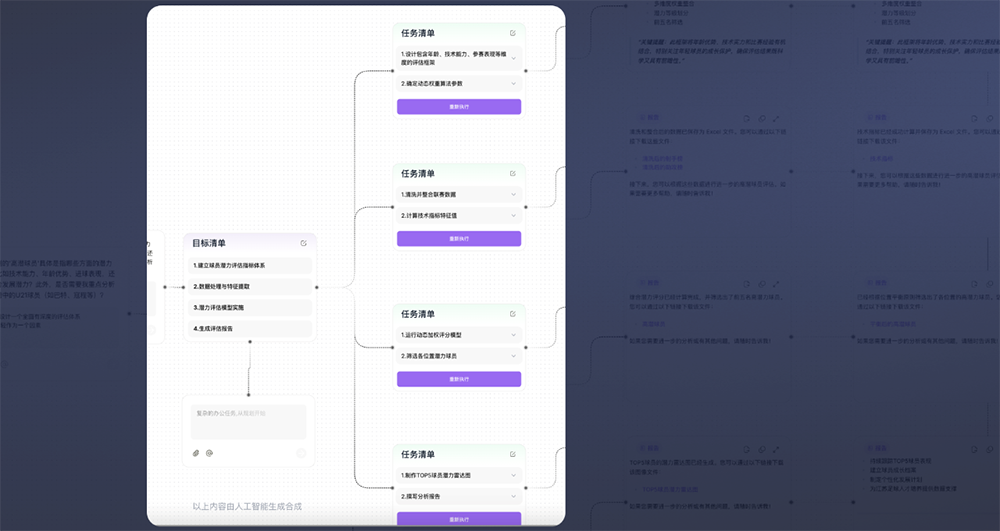Click the edit icon on the 目标清单 card
Viewport: 1000px width, 531px height.
304,243
